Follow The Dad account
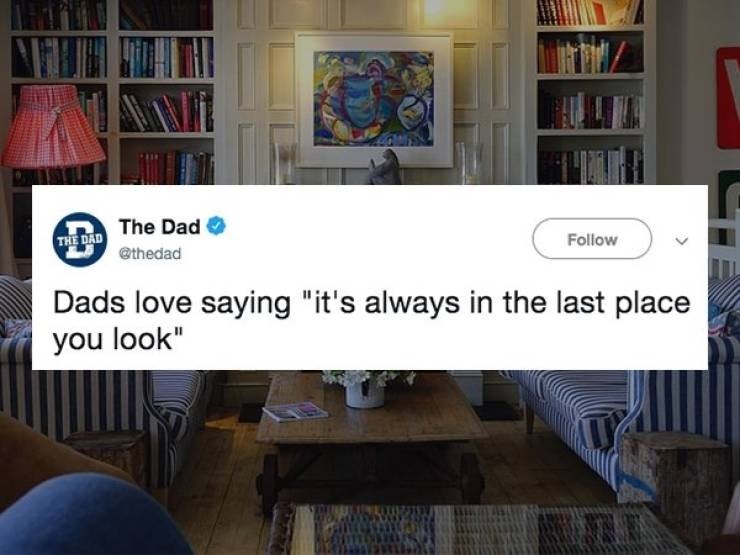This screenshot has height=555, width=740. (592, 239)
